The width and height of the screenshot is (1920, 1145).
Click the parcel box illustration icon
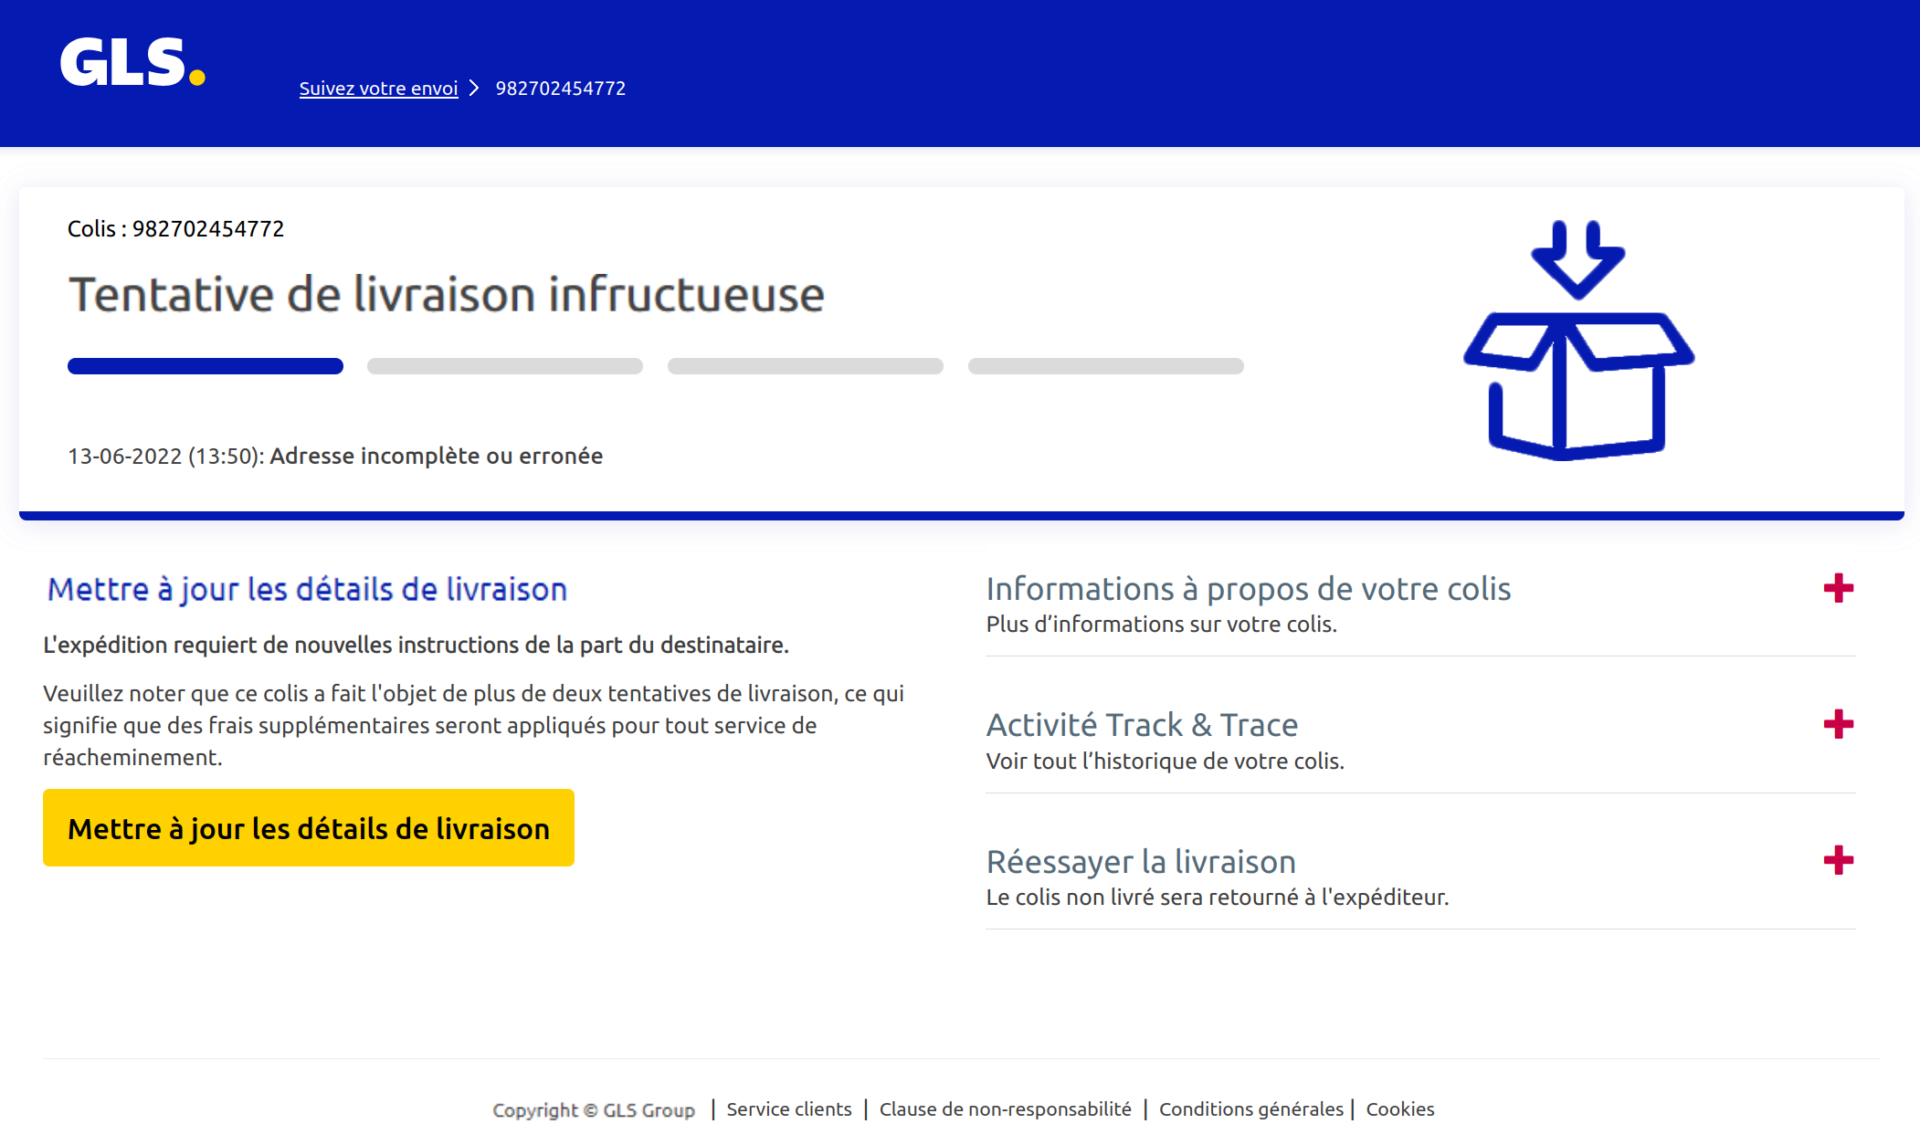pyautogui.click(x=1578, y=340)
